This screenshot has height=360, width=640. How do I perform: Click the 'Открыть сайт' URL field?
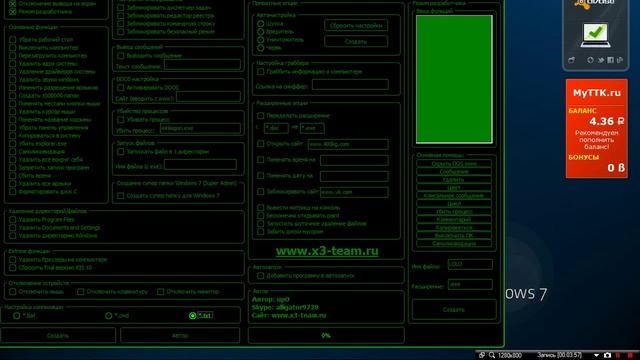pos(348,144)
